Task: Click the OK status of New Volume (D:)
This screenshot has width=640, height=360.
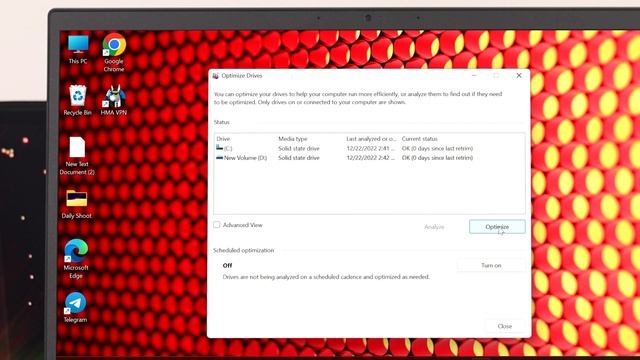Action: pos(437,158)
